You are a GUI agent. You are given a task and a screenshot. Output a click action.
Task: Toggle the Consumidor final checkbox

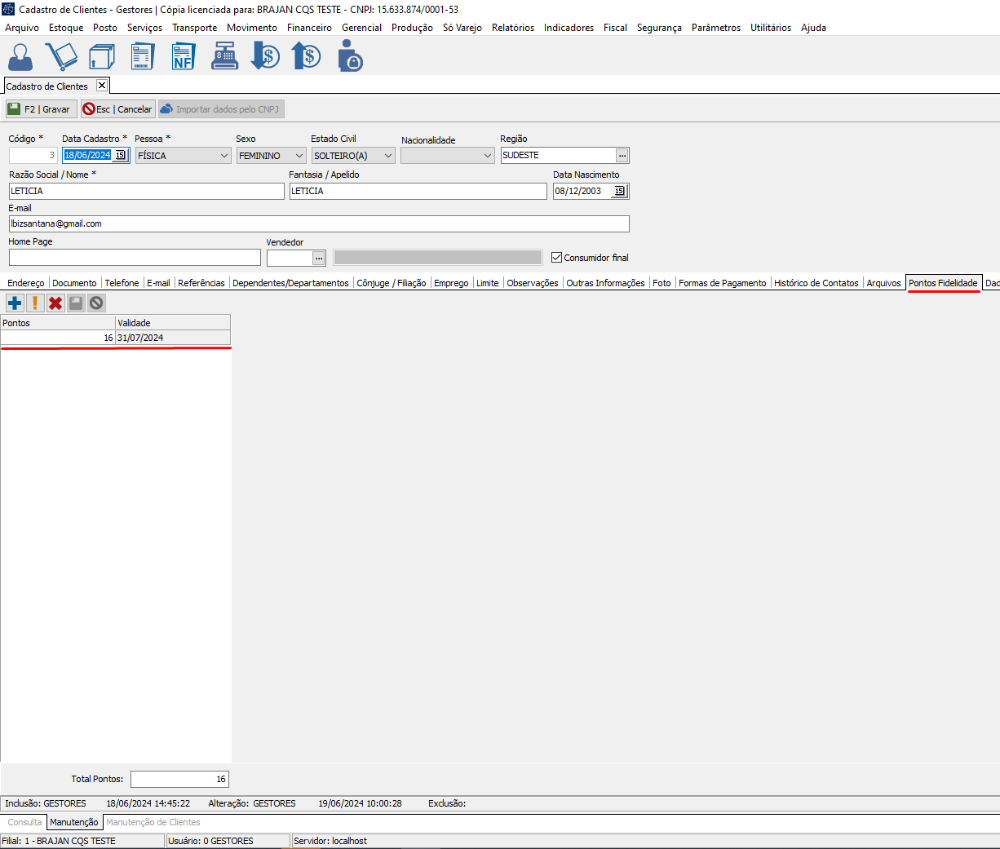coord(558,257)
